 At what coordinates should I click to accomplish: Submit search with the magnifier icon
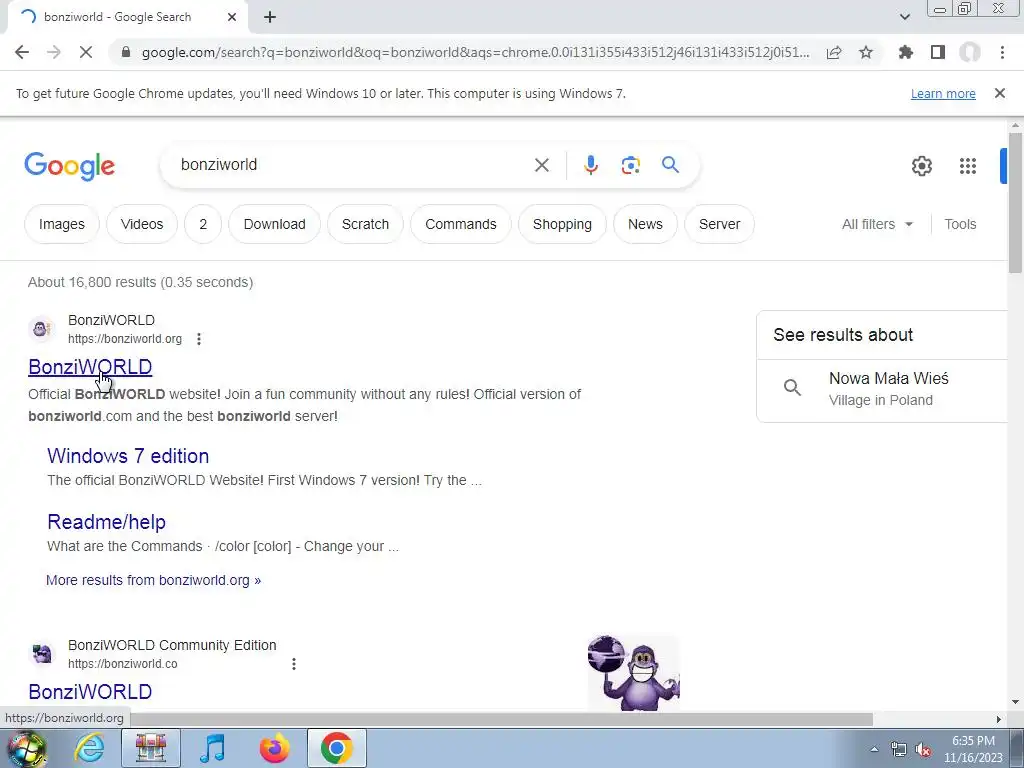(670, 165)
